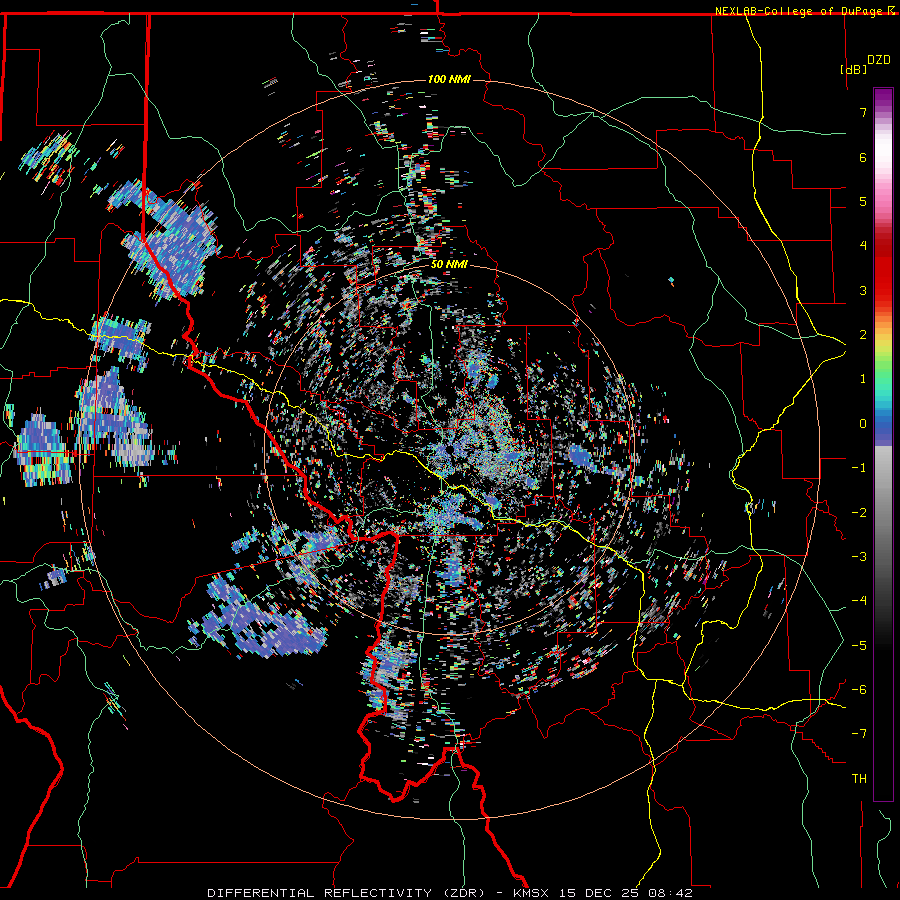Screen dimensions: 900x900
Task: Click the DZD product label
Action: [x=878, y=60]
